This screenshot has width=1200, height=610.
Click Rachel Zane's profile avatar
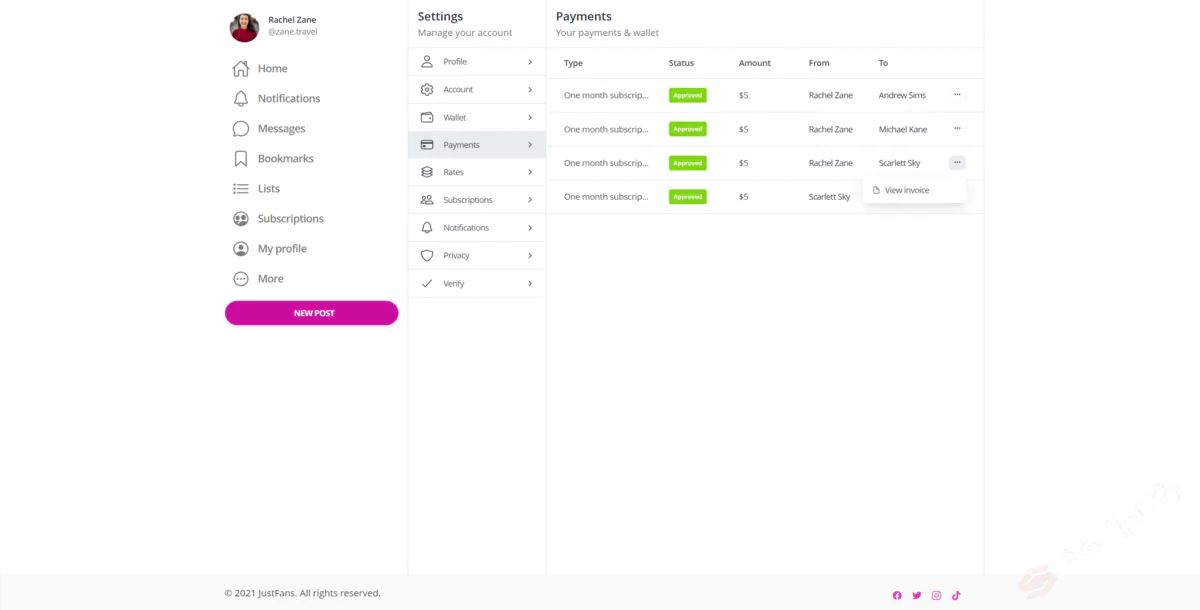pyautogui.click(x=245, y=28)
